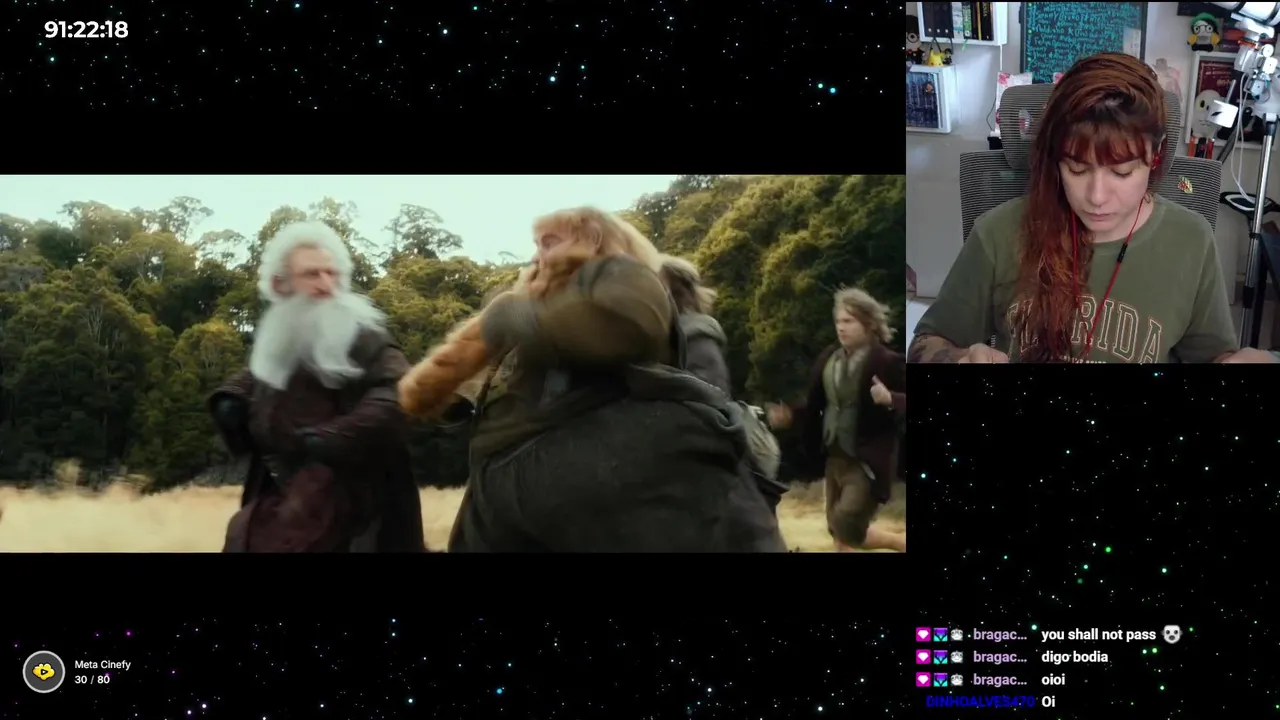Click the teal gem badge beside "digo bodia"
This screenshot has width=1280, height=720.
[940, 657]
